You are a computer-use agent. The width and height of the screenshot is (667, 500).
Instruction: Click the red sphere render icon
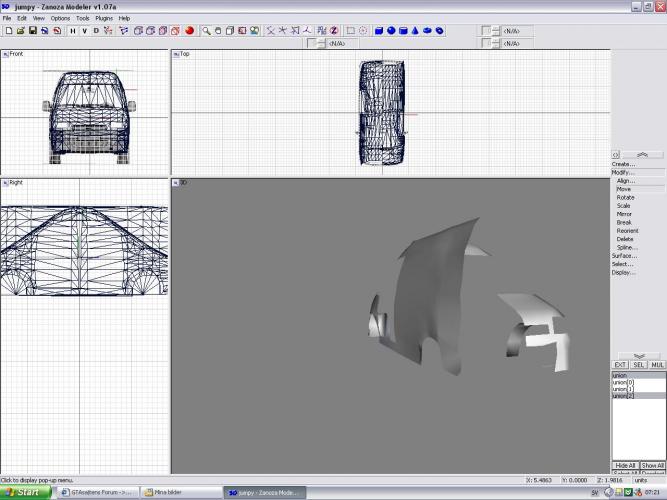click(x=189, y=31)
